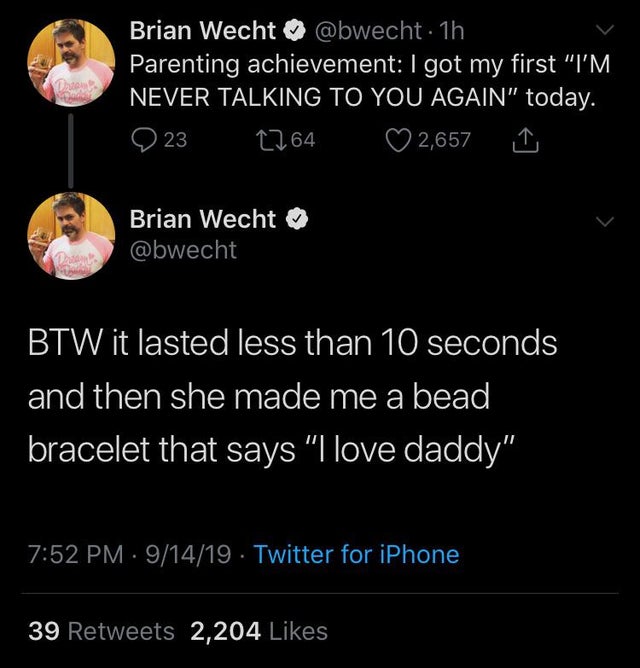The width and height of the screenshot is (640, 668).
Task: Retweet the parenting achievement tweet
Action: [275, 140]
